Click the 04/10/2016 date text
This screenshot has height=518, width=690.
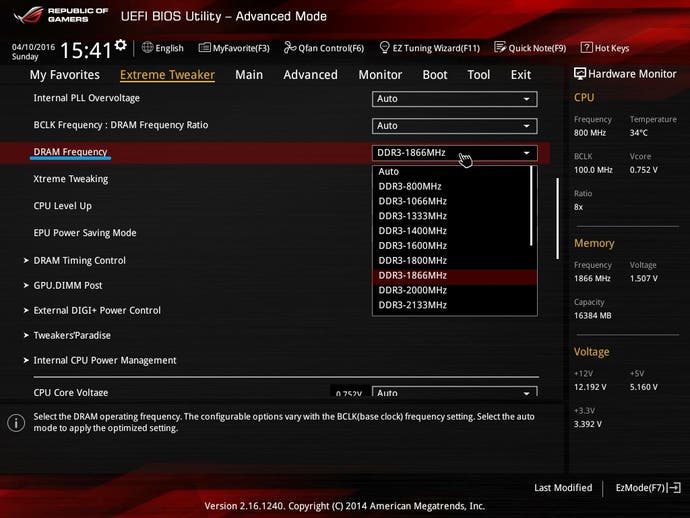point(33,47)
